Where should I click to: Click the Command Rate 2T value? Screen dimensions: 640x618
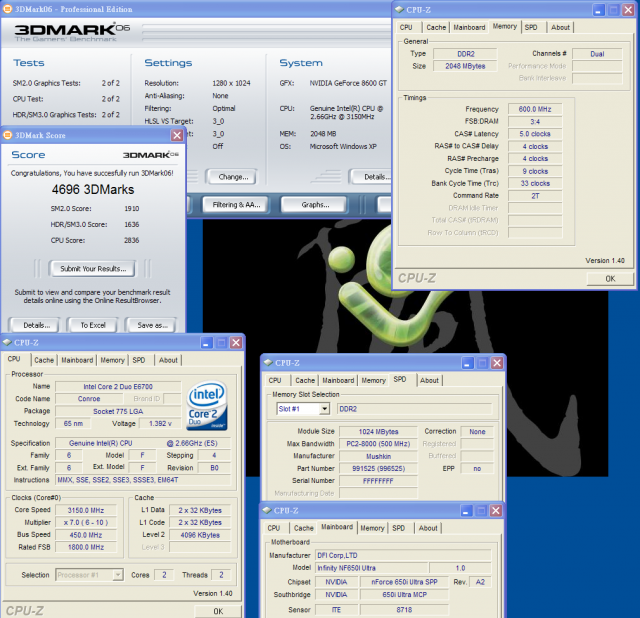pyautogui.click(x=535, y=196)
